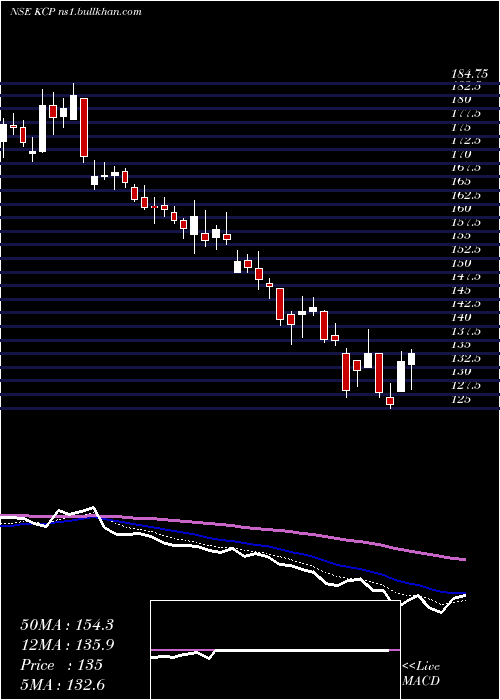The image size is (500, 700).
Task: Click the 165 price axis label
Action: point(460,182)
